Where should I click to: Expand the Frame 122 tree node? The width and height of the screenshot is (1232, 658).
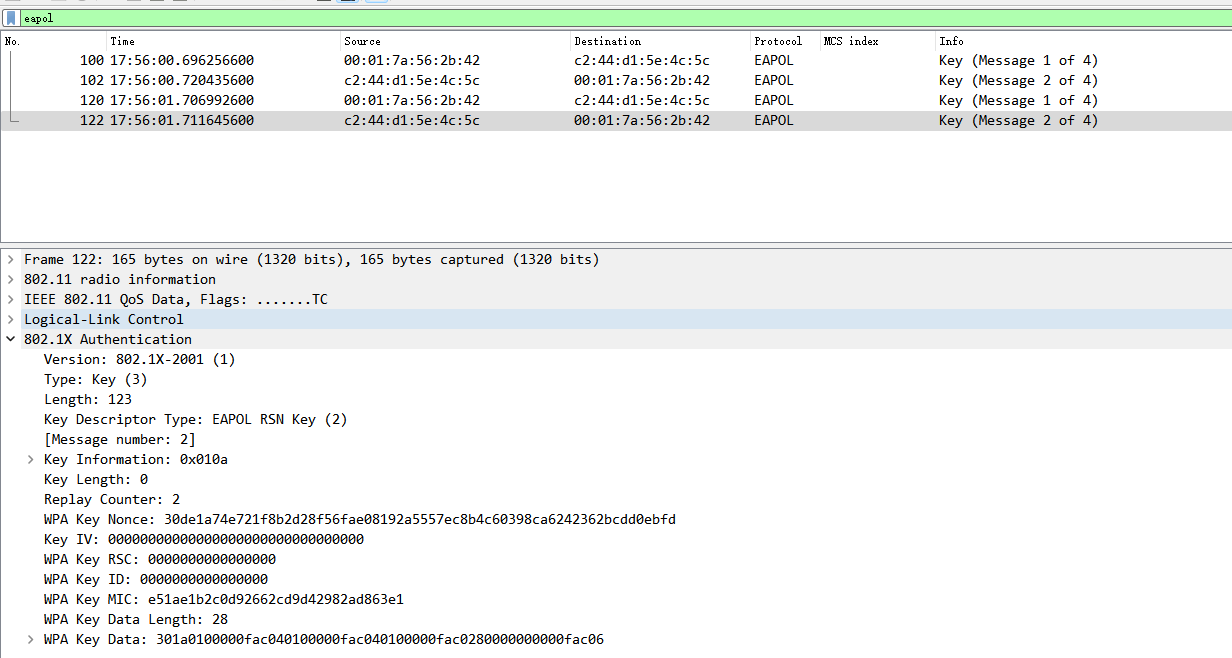[11, 259]
